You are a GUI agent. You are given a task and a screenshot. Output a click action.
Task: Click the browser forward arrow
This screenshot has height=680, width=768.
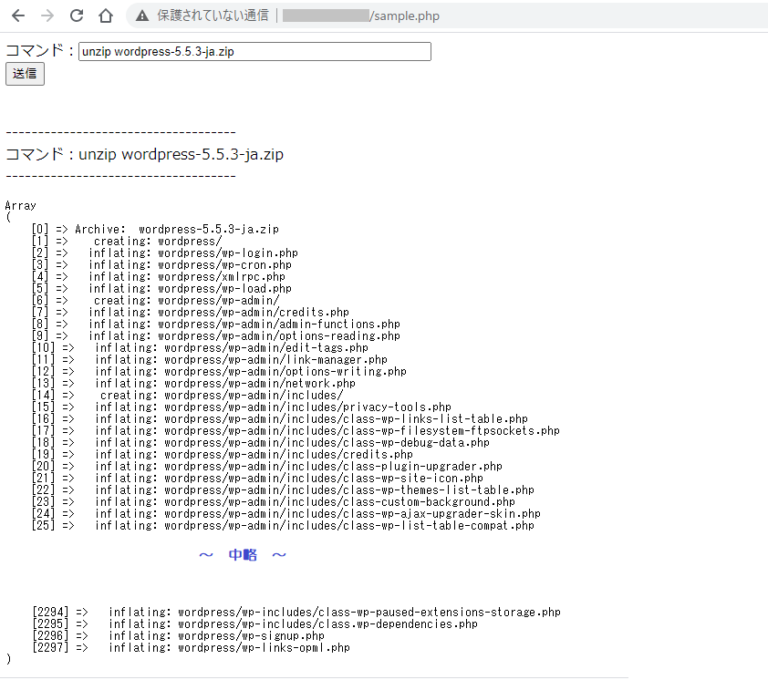tap(47, 16)
